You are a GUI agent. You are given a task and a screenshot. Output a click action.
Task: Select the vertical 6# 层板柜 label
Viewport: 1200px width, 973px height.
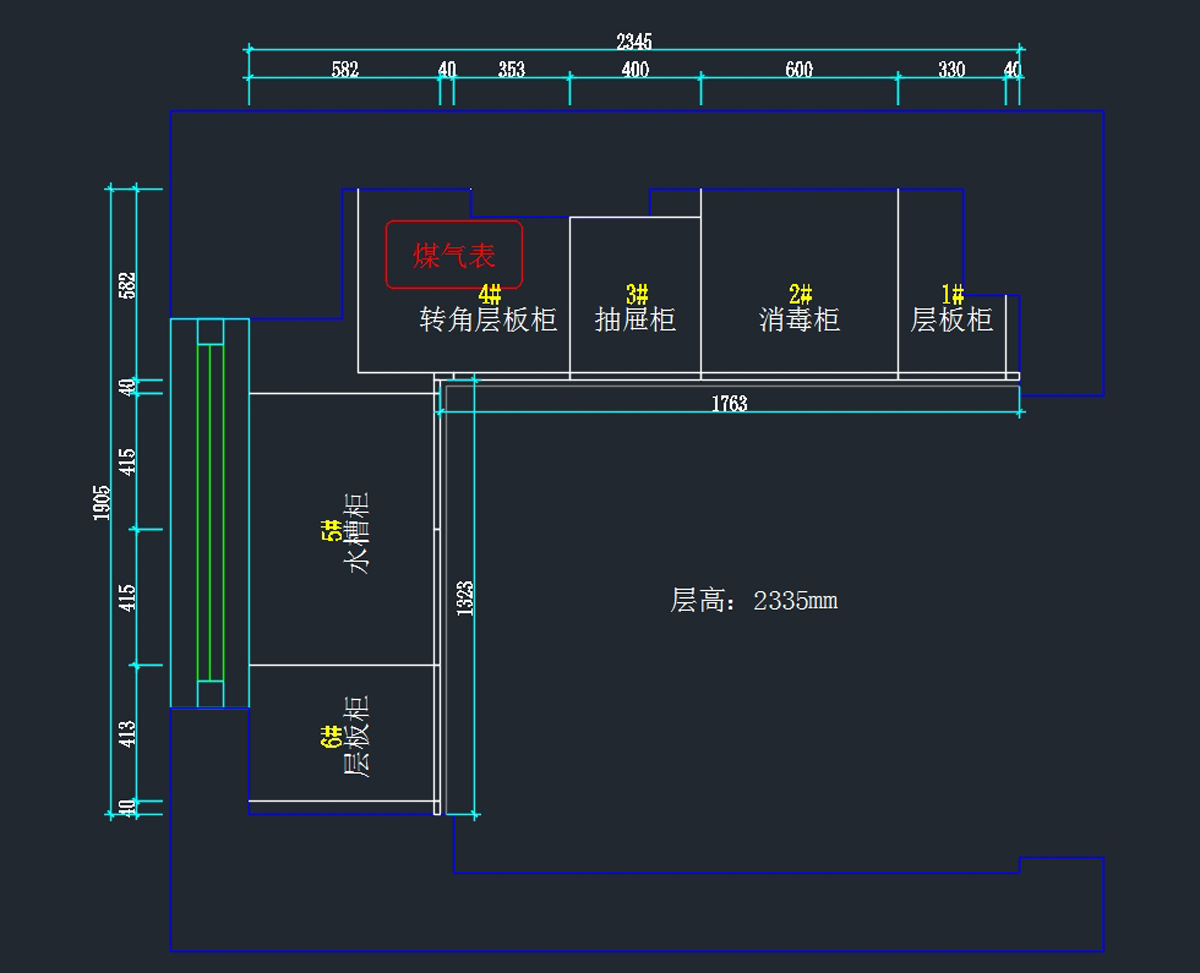click(357, 737)
